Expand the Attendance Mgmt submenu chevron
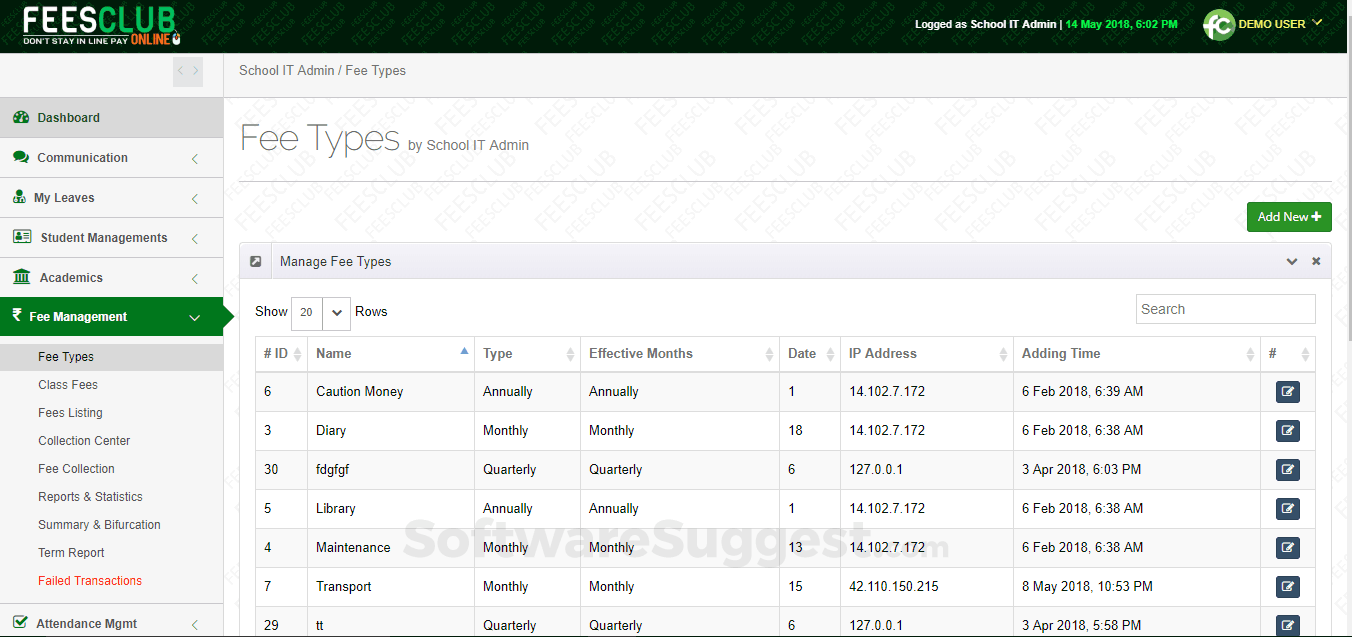The image size is (1352, 637). coord(195,624)
